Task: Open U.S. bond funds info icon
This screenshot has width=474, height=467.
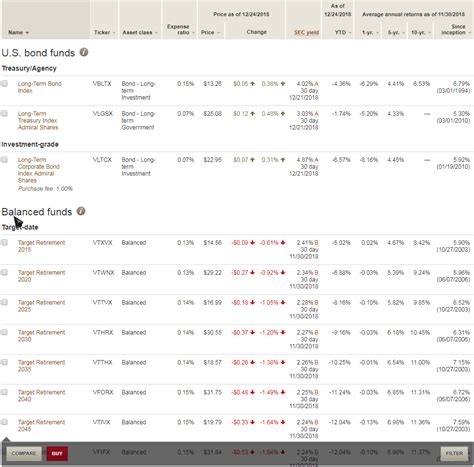Action: coord(84,52)
